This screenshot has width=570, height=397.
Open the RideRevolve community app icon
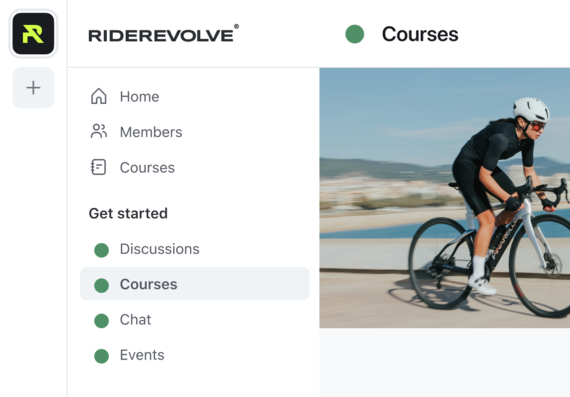[33, 33]
